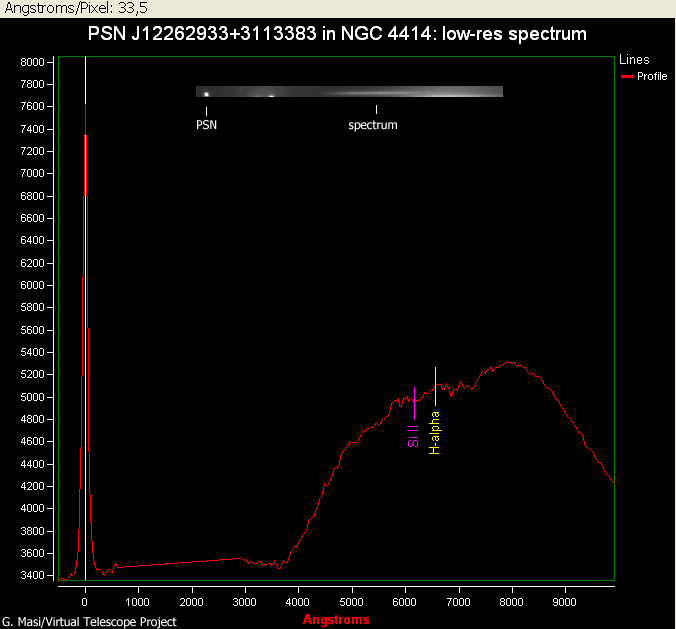Click the magenta Si II line marker
Screen dimensions: 676x629
coord(414,402)
